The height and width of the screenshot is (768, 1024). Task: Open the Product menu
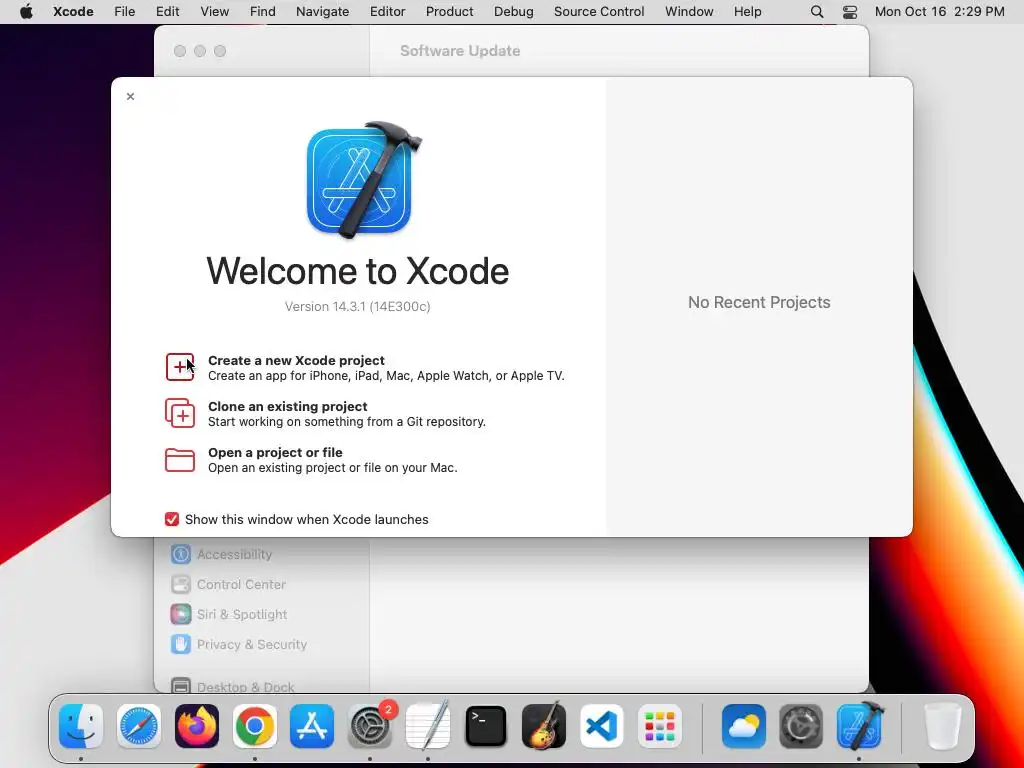[x=449, y=12]
